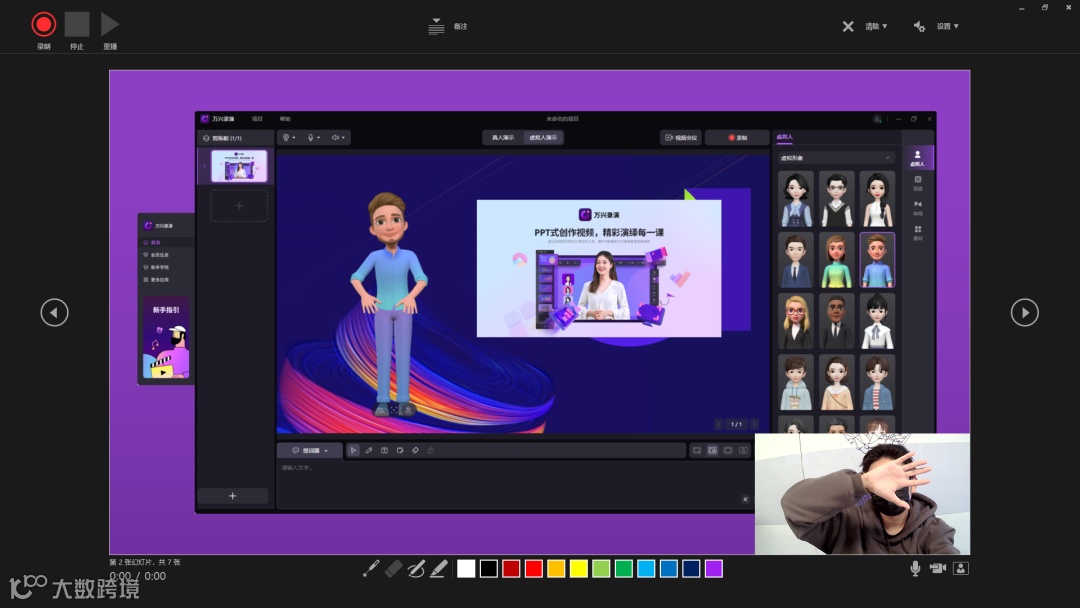Image resolution: width=1080 pixels, height=608 pixels.
Task: Pick the purple ink color
Action: 714,569
